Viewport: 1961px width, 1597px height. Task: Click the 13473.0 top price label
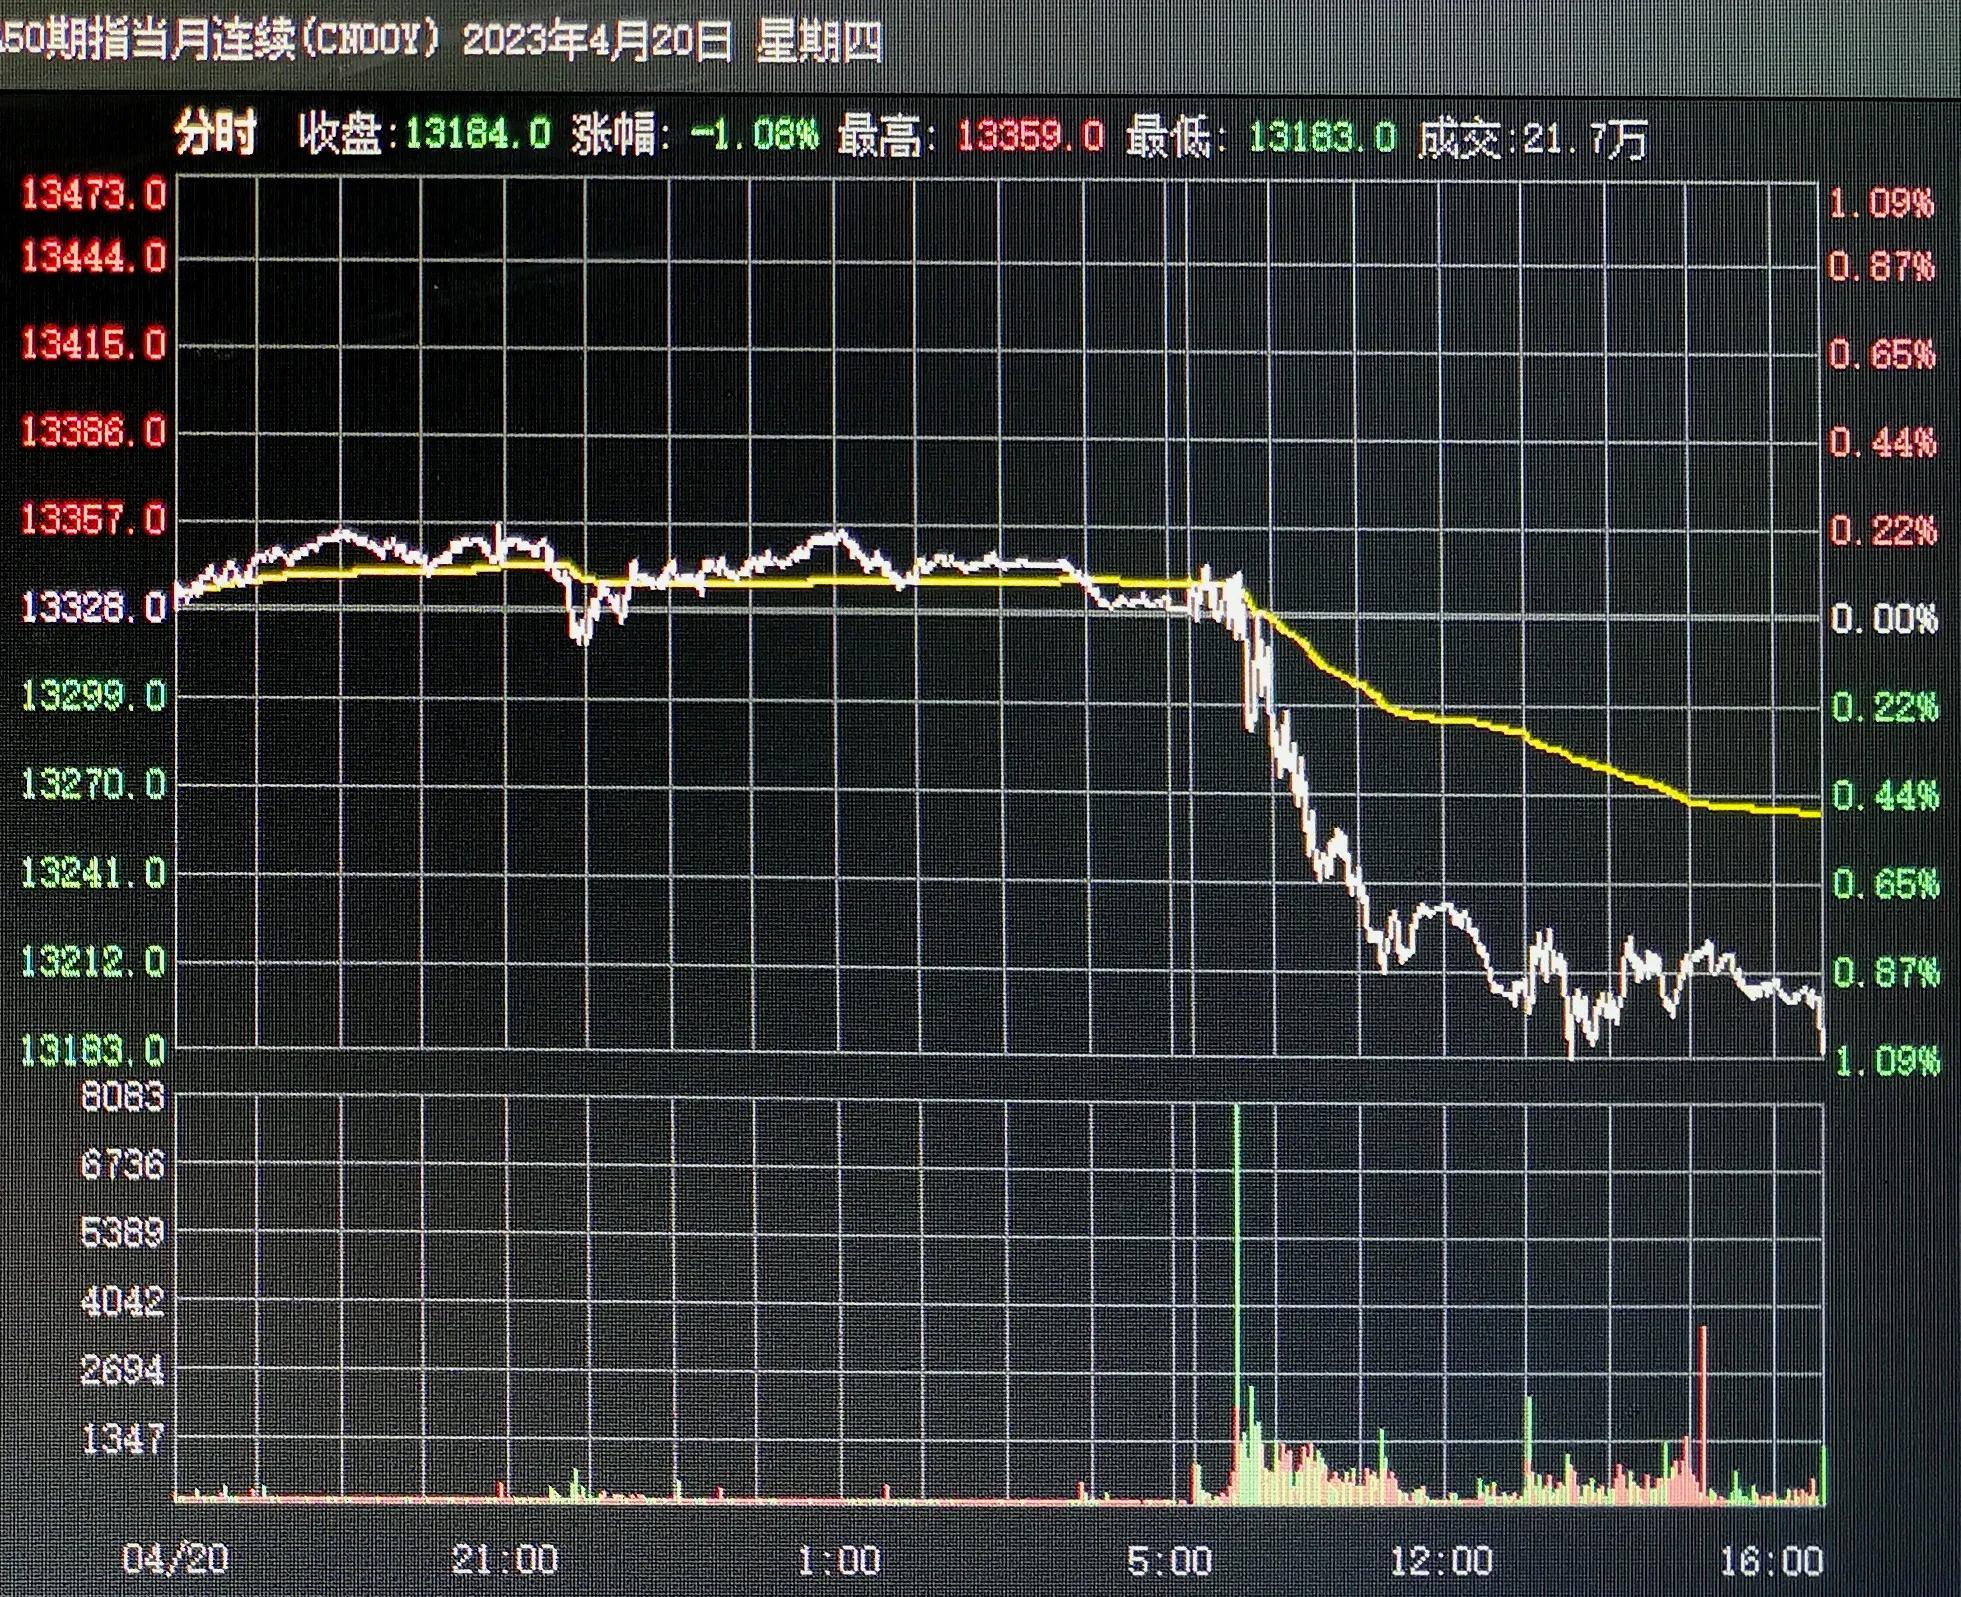coord(93,194)
